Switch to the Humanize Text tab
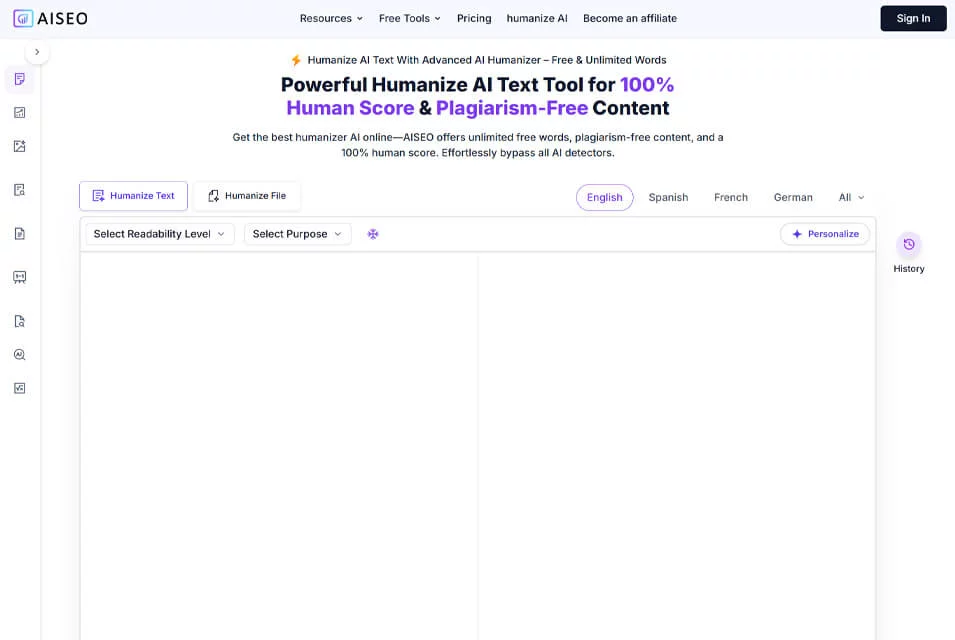This screenshot has height=640, width=955. point(133,196)
